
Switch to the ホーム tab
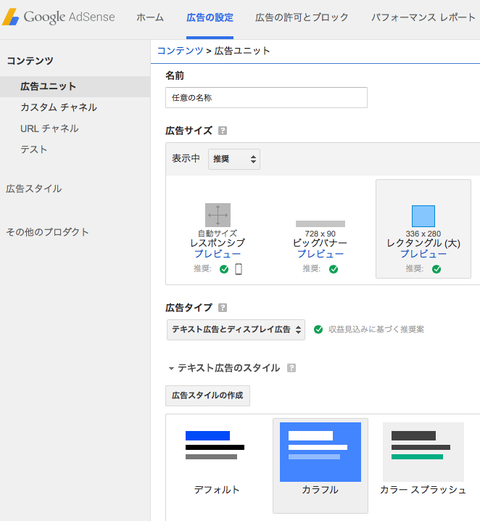150,17
